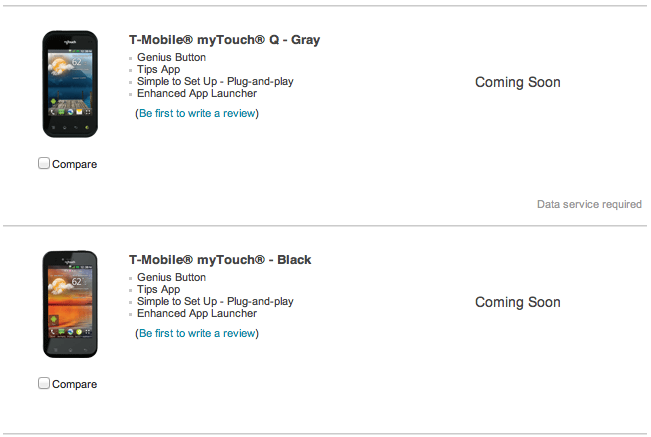
Task: Click the Data service required note
Action: click(589, 204)
